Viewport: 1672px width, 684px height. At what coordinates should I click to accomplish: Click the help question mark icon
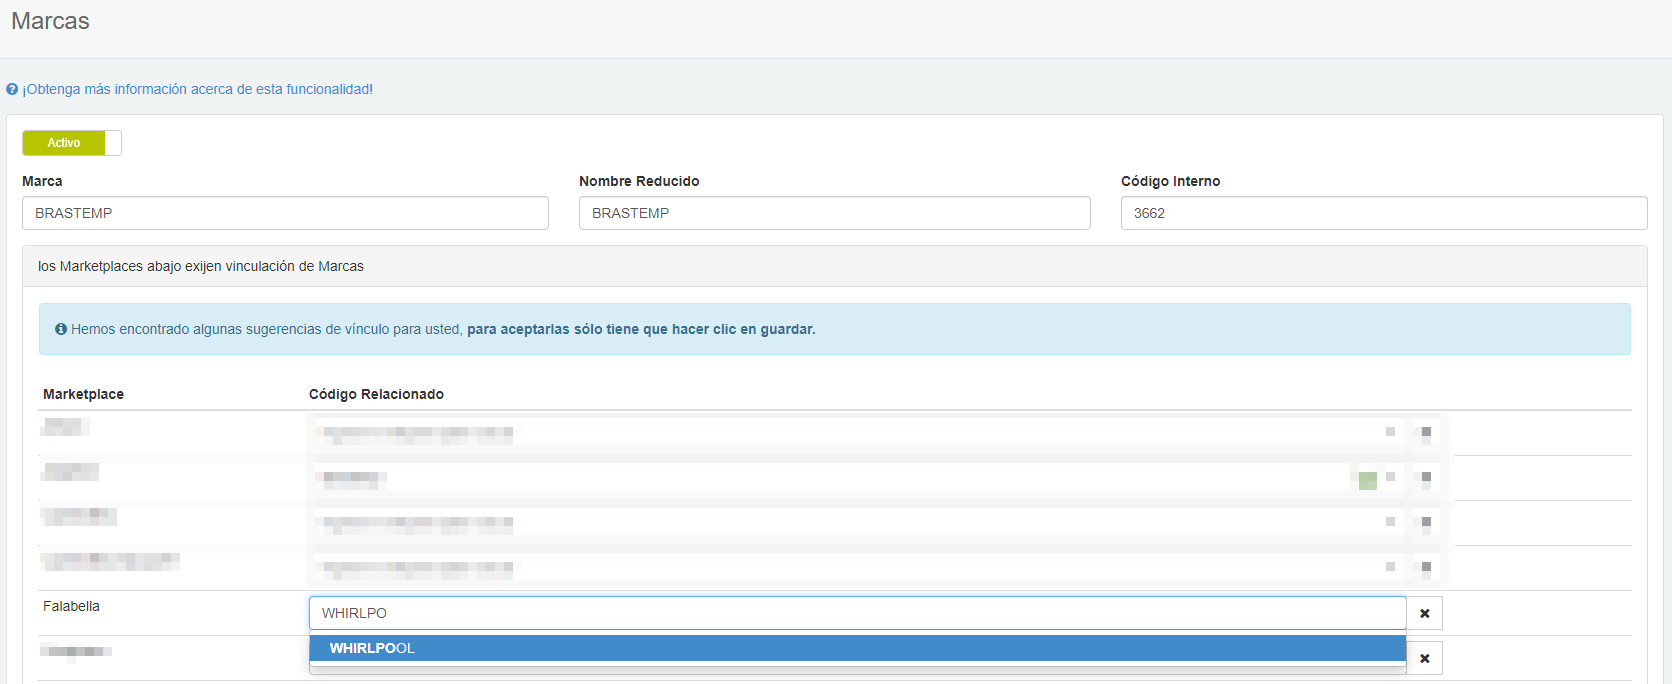pyautogui.click(x=12, y=89)
